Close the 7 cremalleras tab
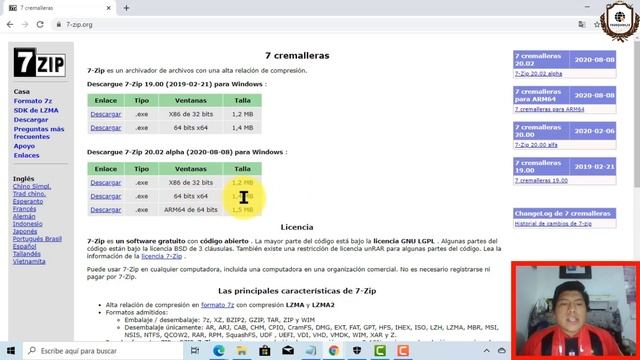The height and width of the screenshot is (360, 640). (x=109, y=8)
